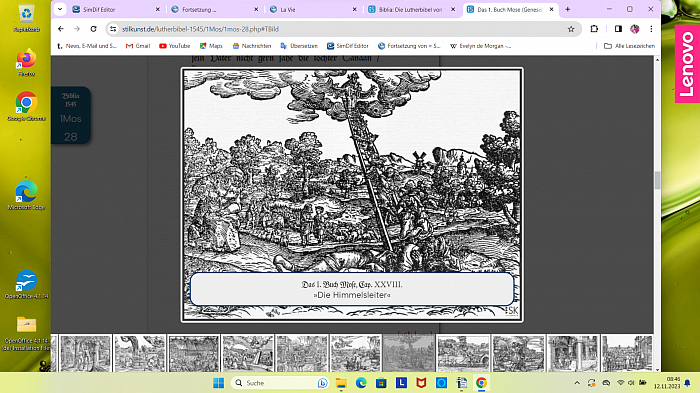Select the dimmed current thumbnail

tap(409, 353)
